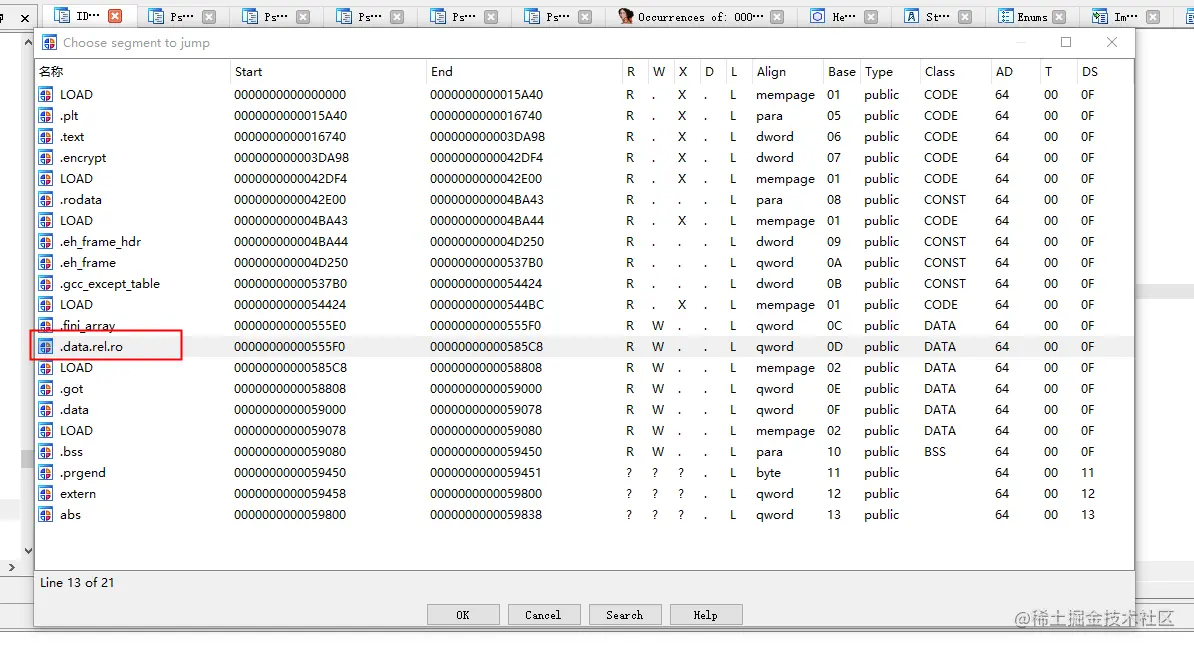
Task: Click the right scroll arrow at bottom left
Action: pyautogui.click(x=11, y=567)
